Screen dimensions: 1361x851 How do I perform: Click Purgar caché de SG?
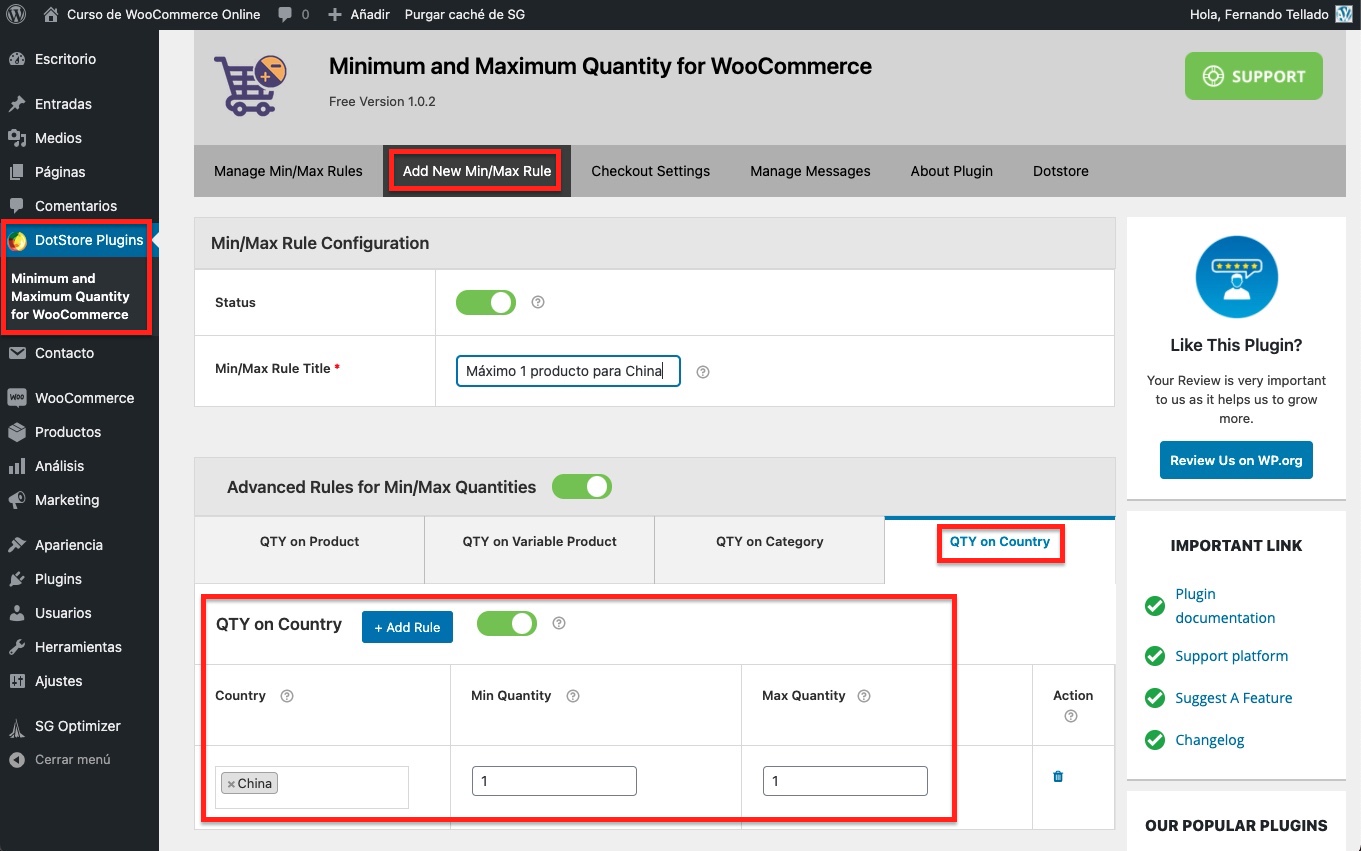tap(464, 14)
